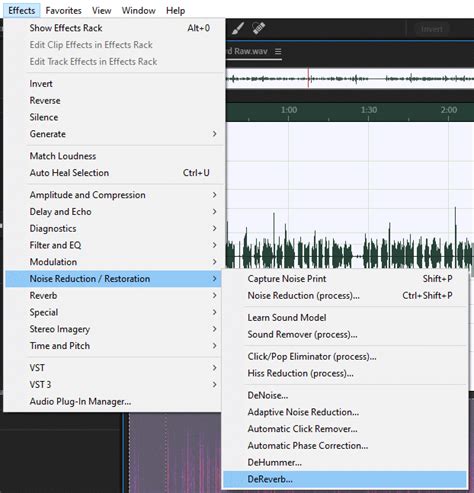
Task: Select the Paintbrush Selection tool icon
Action: (x=238, y=28)
